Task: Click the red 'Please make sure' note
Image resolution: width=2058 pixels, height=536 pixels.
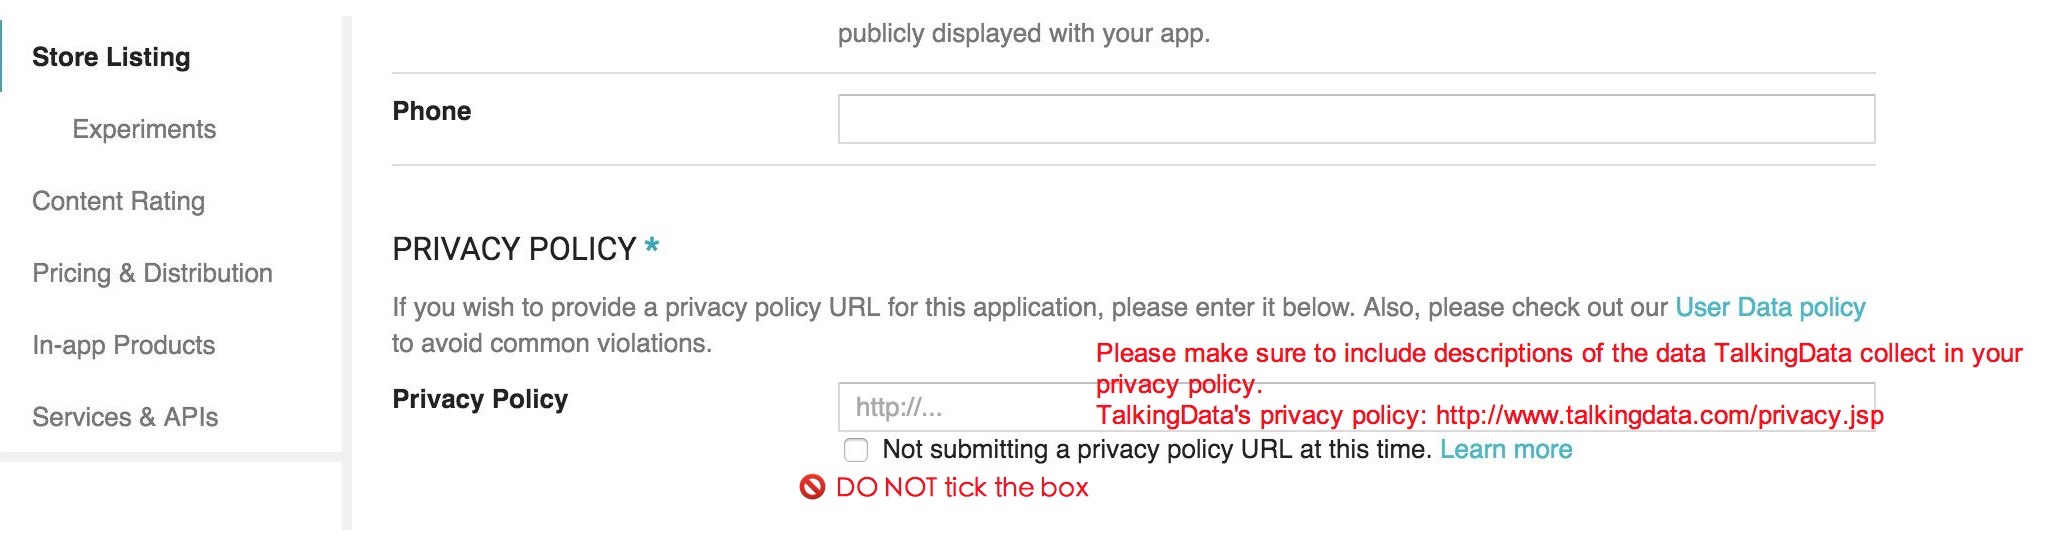Action: [x=1558, y=353]
